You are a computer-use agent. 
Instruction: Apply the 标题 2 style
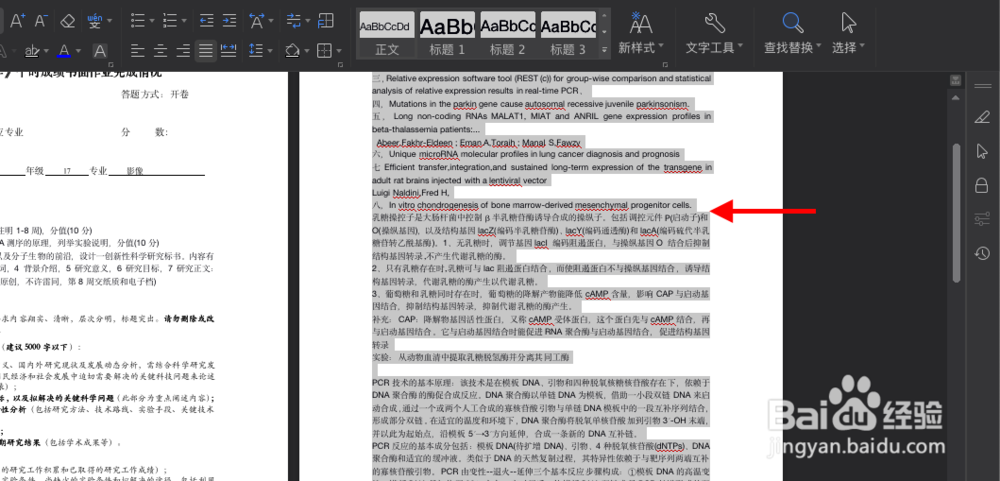point(508,34)
